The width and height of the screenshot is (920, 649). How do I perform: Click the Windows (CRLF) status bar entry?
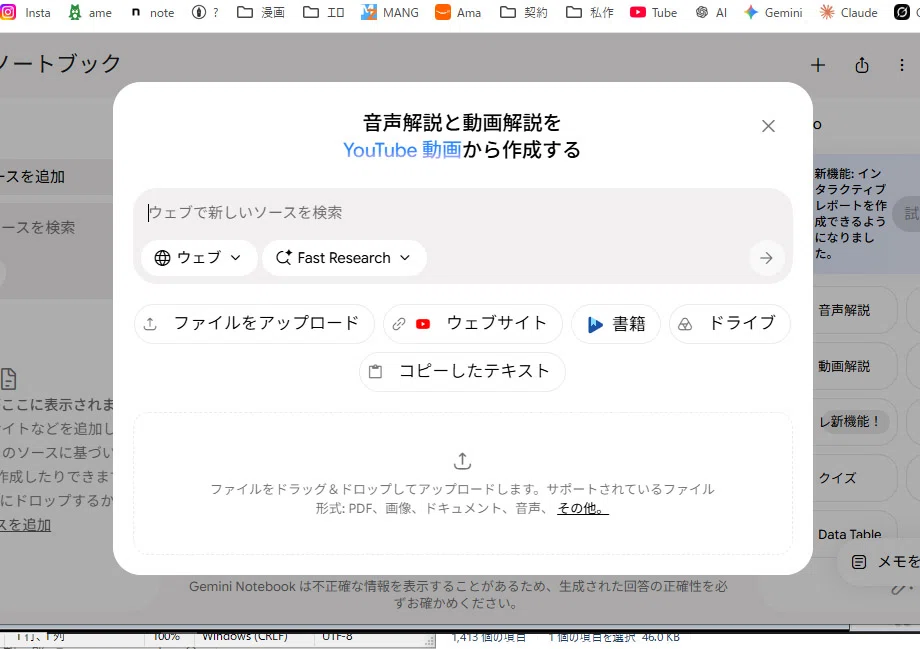click(x=245, y=637)
